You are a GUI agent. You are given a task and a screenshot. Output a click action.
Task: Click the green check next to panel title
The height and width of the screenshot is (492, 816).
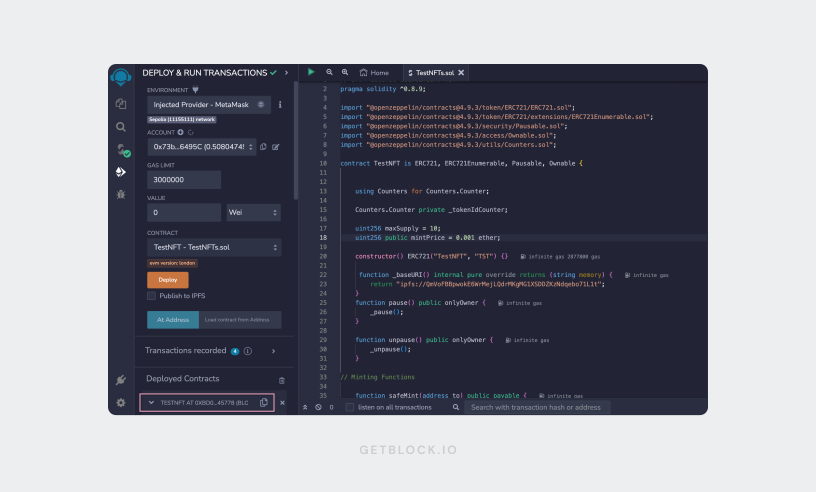click(273, 73)
